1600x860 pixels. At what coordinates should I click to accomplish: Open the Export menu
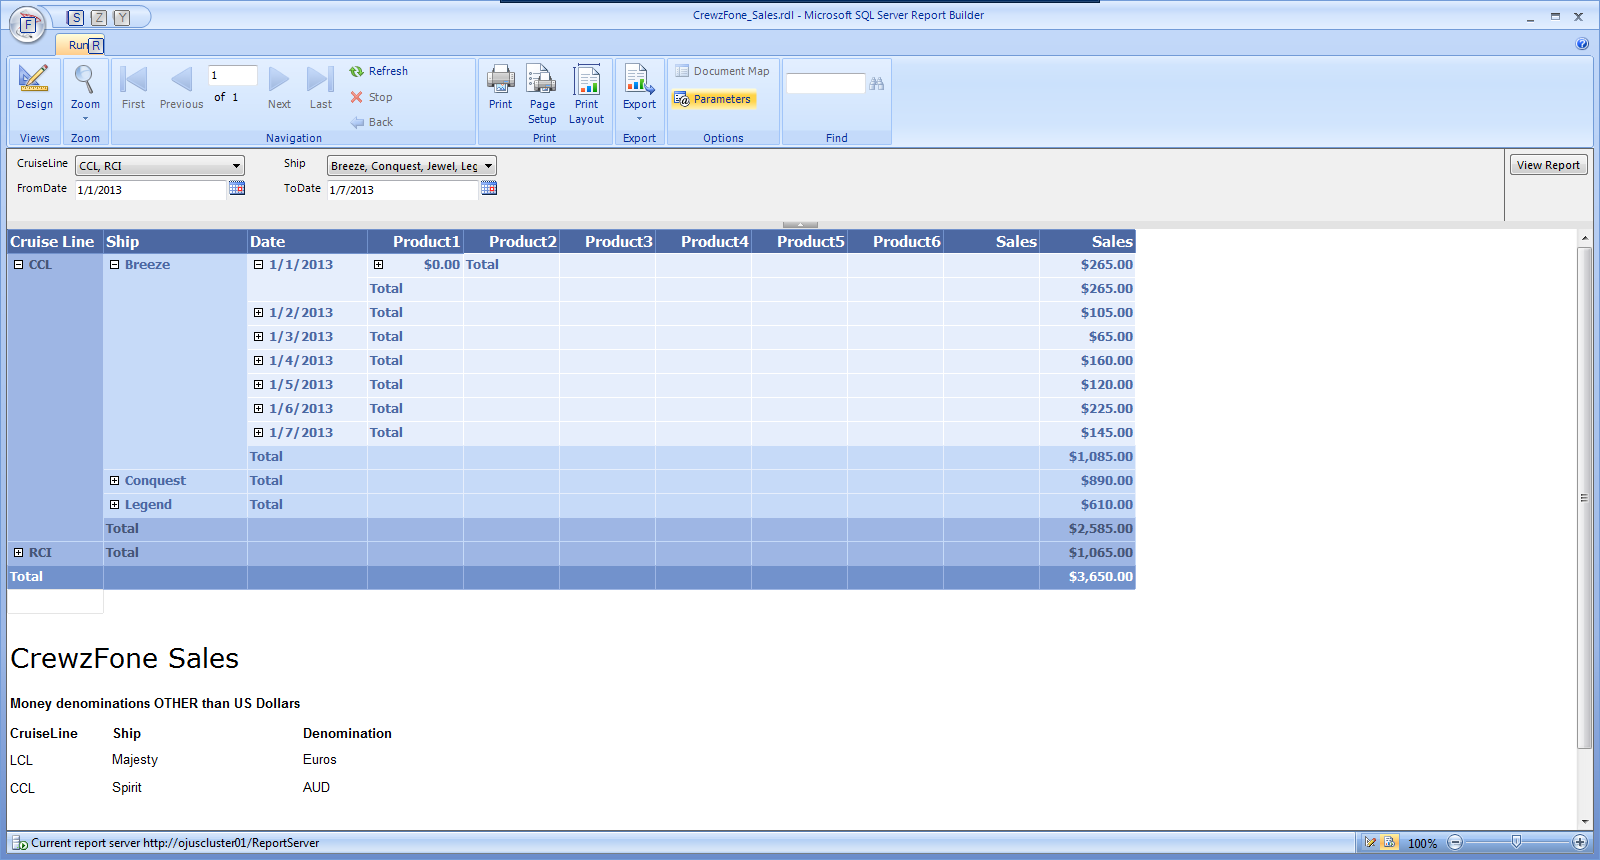(x=639, y=92)
